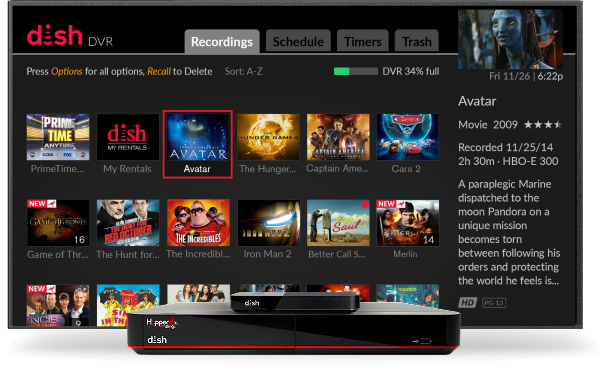Select the Iron Man 2 recording
The height and width of the screenshot is (372, 608).
point(269,223)
